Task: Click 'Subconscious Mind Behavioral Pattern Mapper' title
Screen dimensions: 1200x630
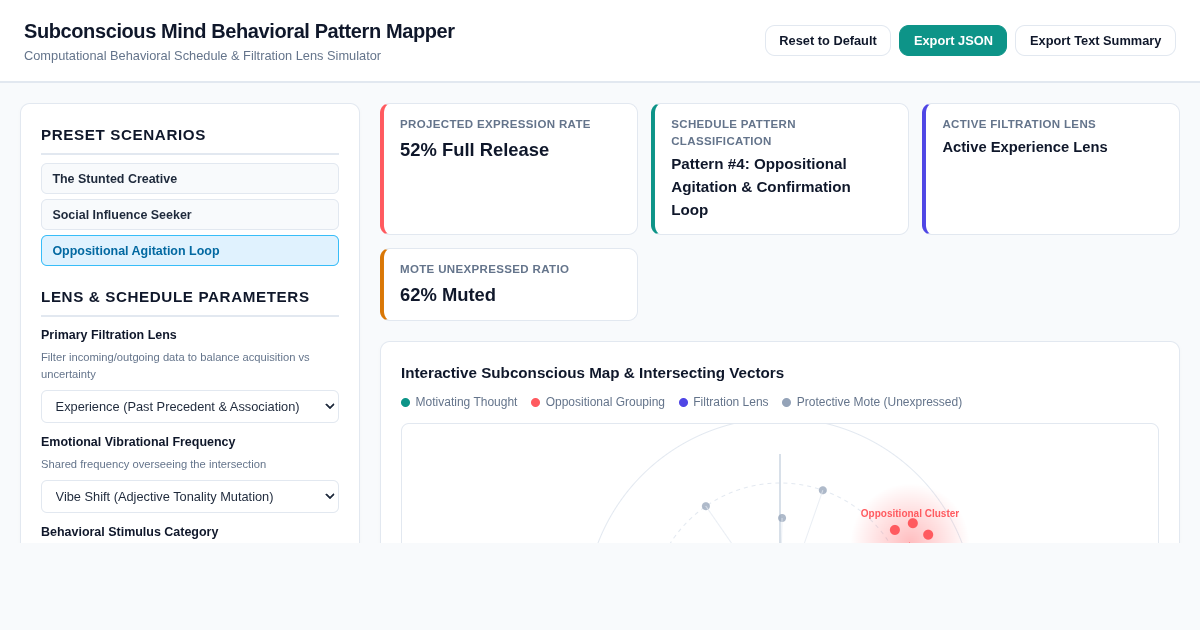Action: pyautogui.click(x=239, y=31)
